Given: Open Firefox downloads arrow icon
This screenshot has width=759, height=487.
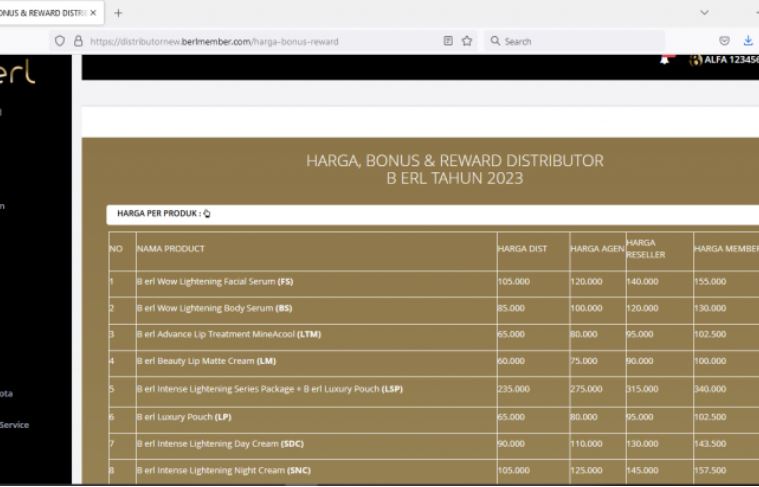Looking at the screenshot, I should click(748, 42).
